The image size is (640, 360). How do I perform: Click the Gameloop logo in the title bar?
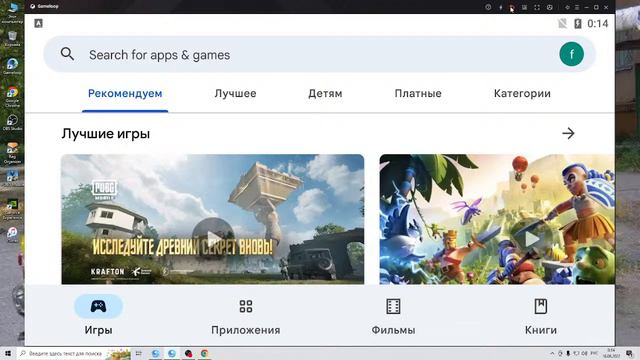[33, 7]
